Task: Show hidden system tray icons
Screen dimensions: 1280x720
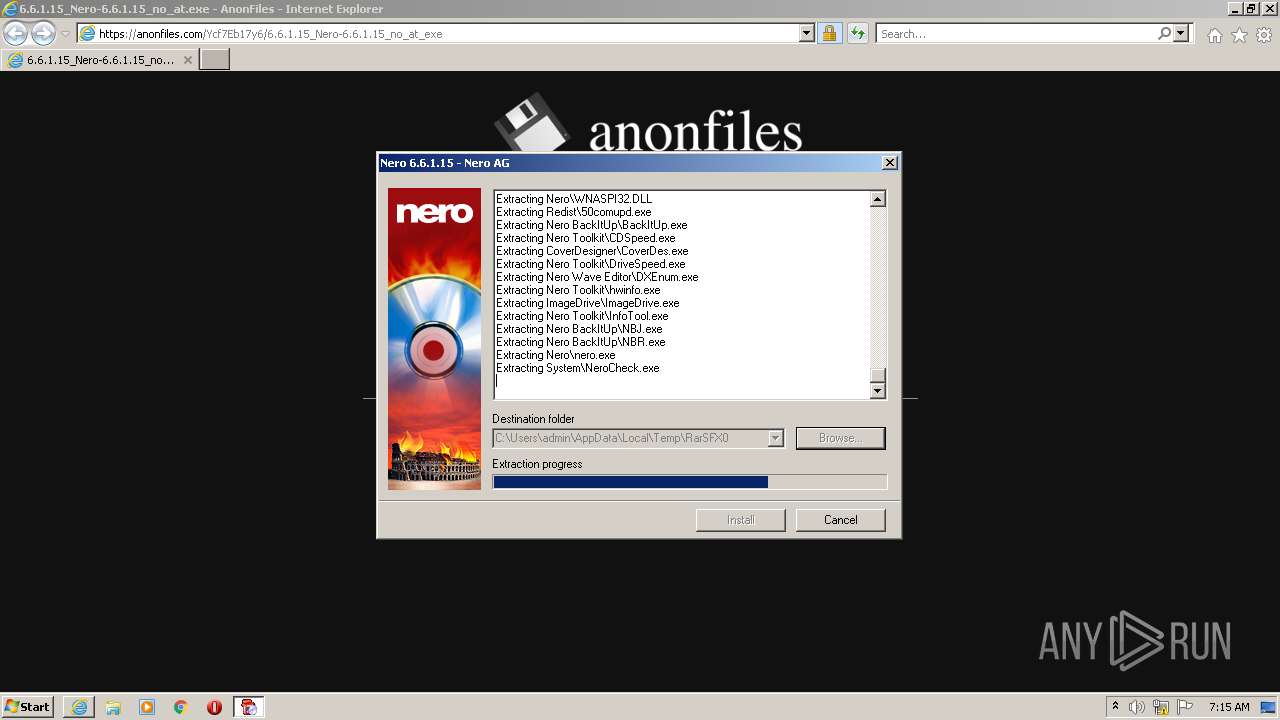Action: [1115, 706]
